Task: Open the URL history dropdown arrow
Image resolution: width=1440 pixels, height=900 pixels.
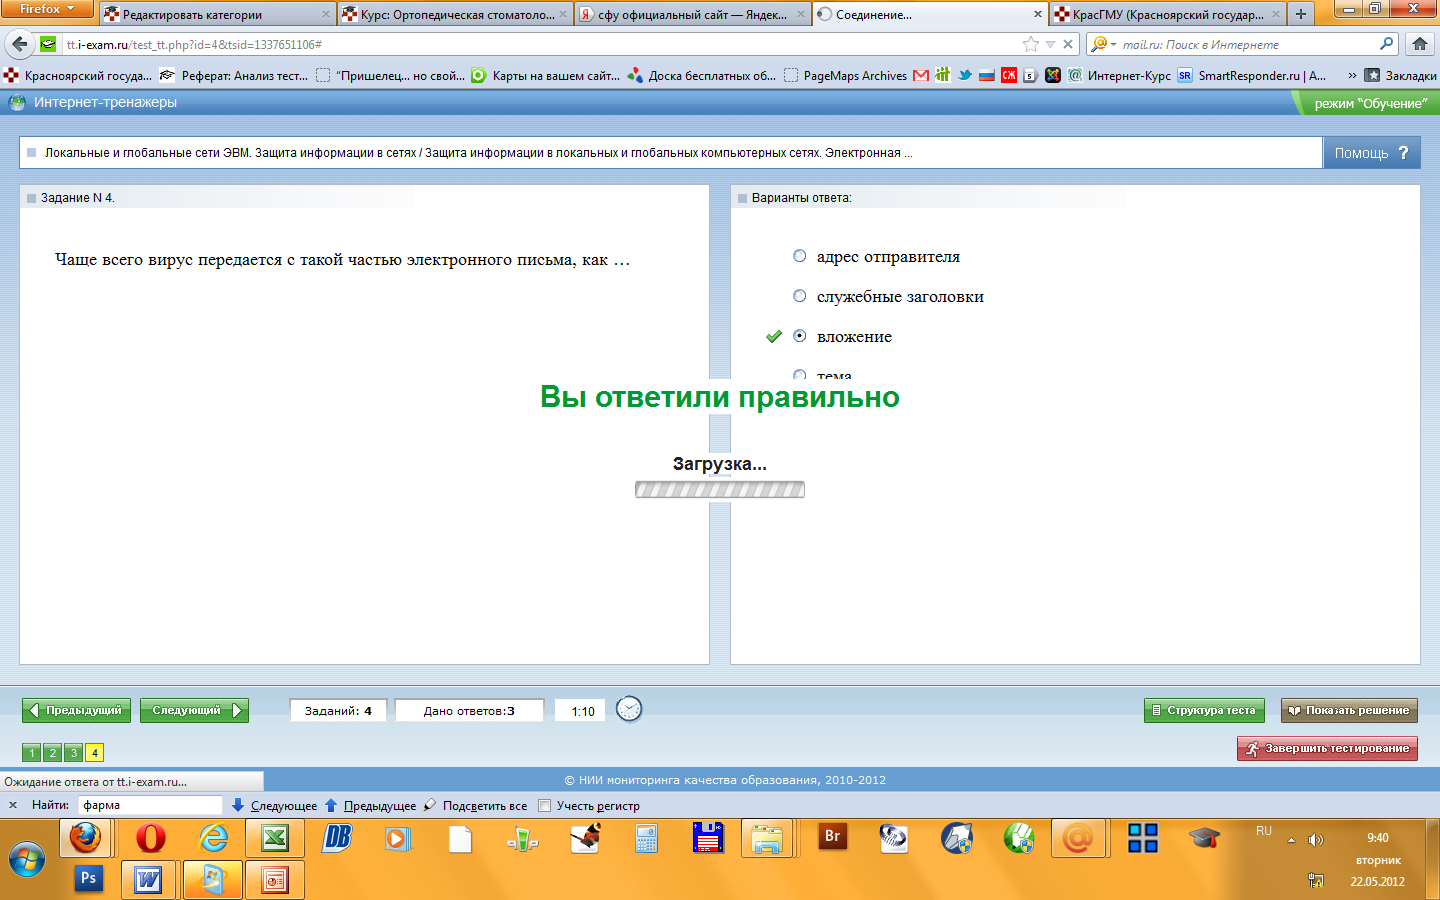Action: tap(1050, 44)
